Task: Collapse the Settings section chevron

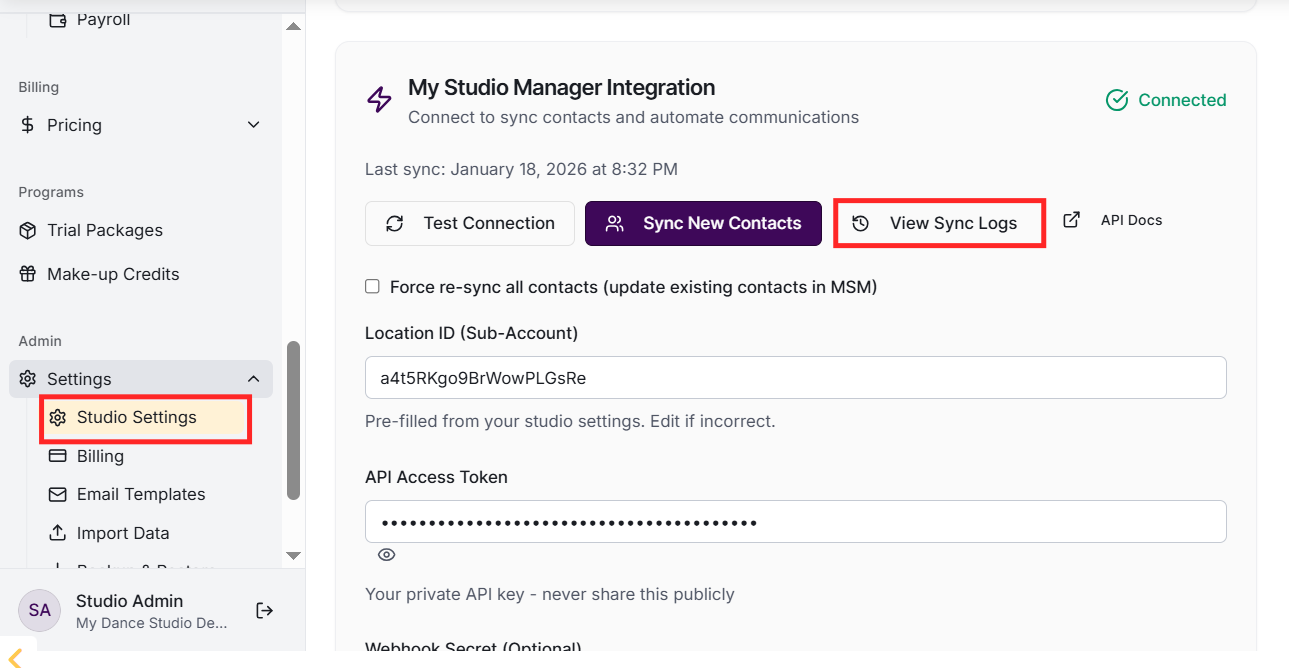Action: [254, 379]
